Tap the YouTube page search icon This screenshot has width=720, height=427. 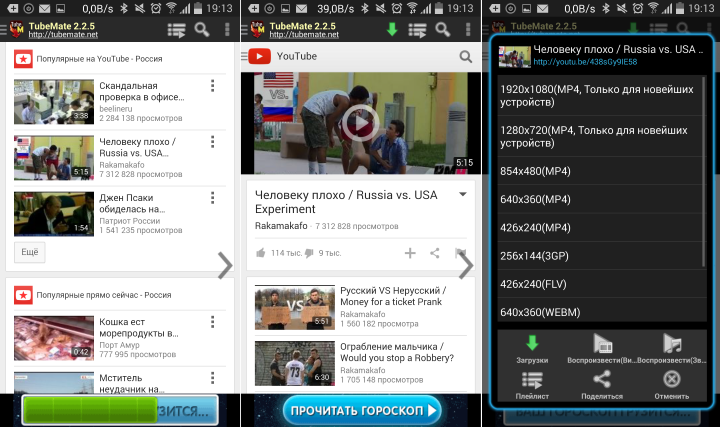tap(466, 56)
